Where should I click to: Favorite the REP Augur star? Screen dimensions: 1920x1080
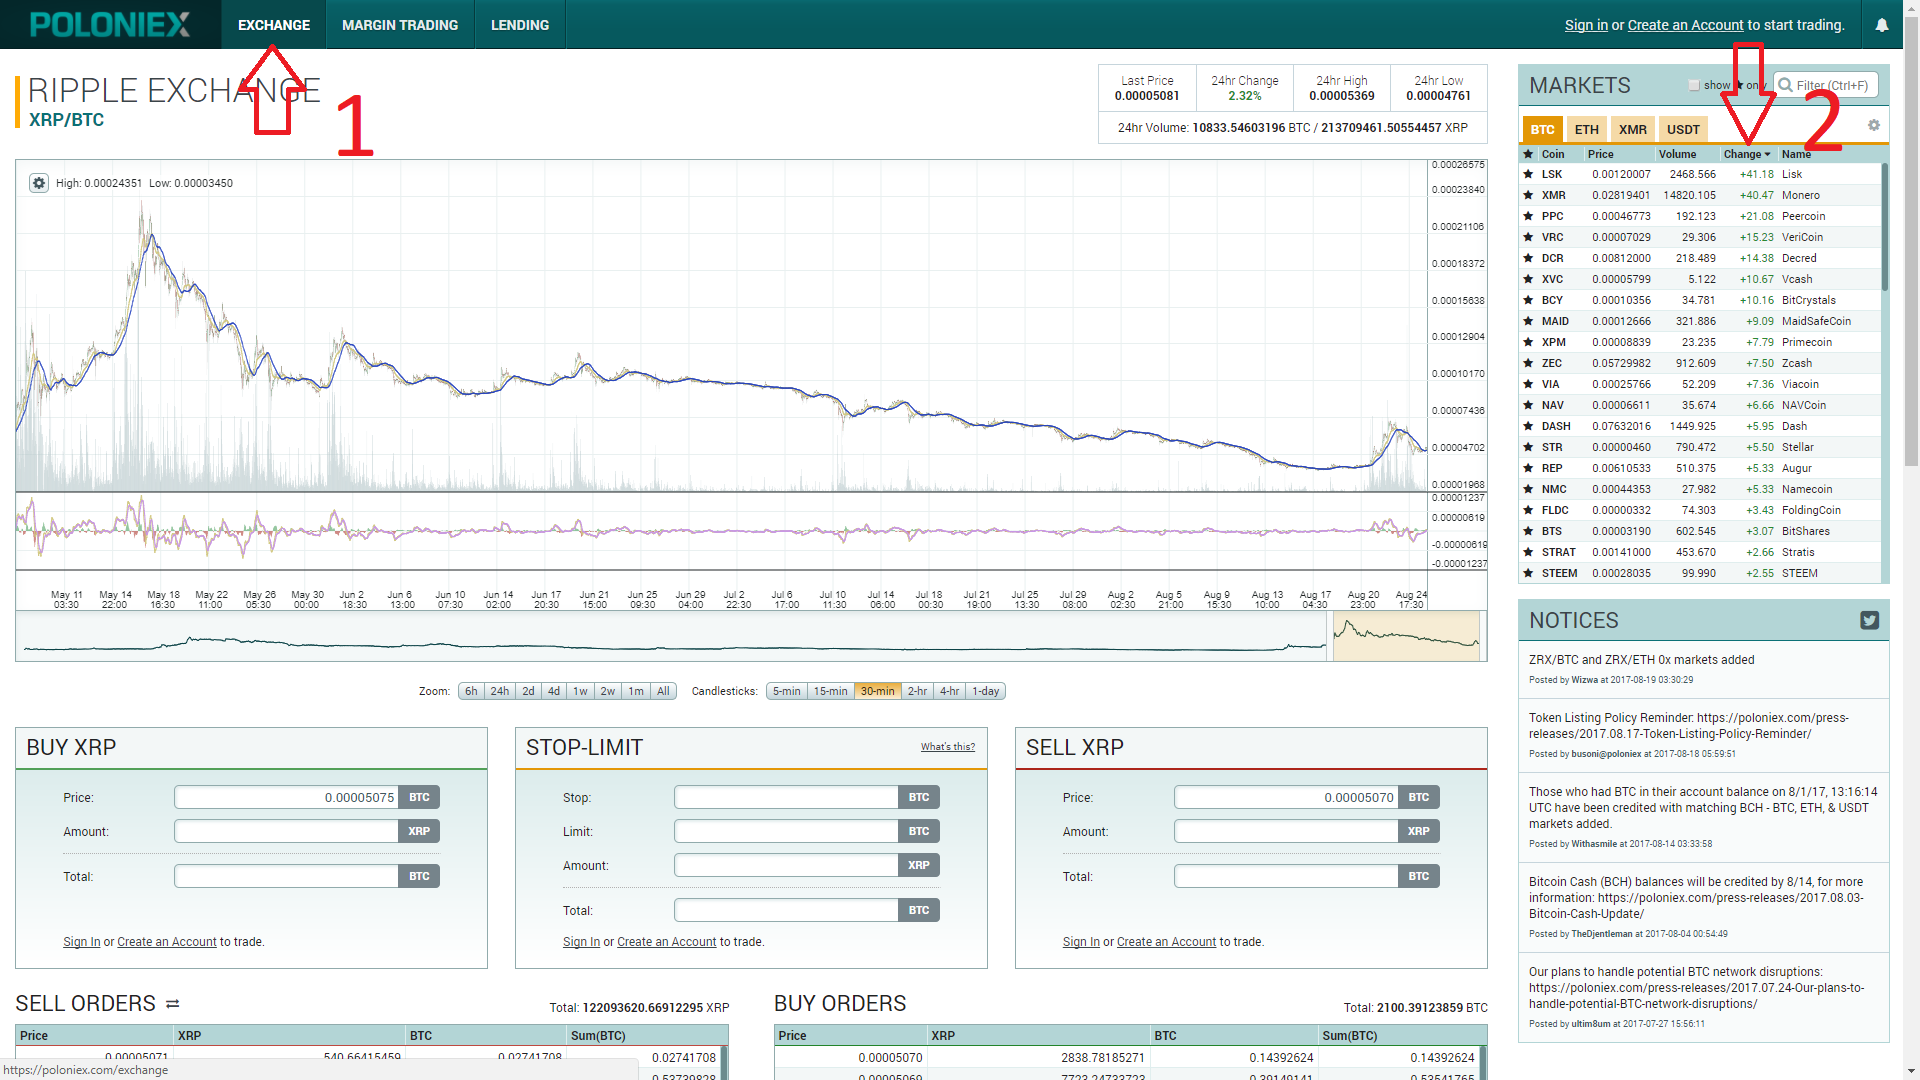click(x=1528, y=468)
